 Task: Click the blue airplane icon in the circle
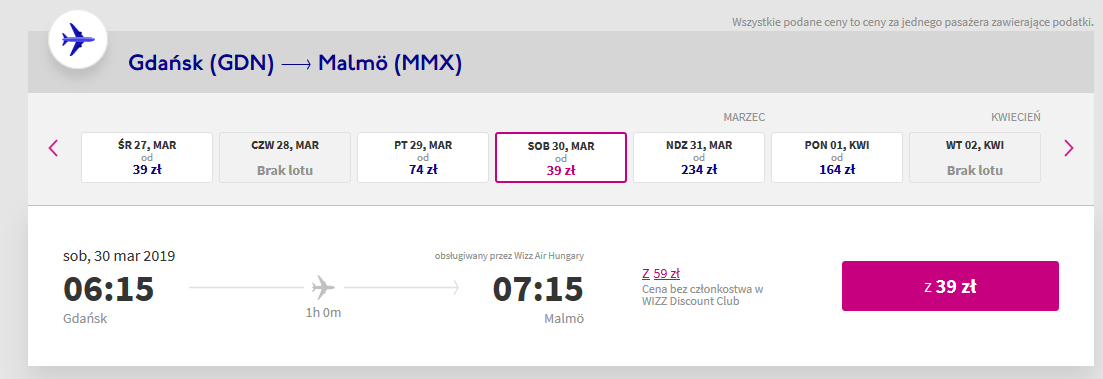pos(77,39)
